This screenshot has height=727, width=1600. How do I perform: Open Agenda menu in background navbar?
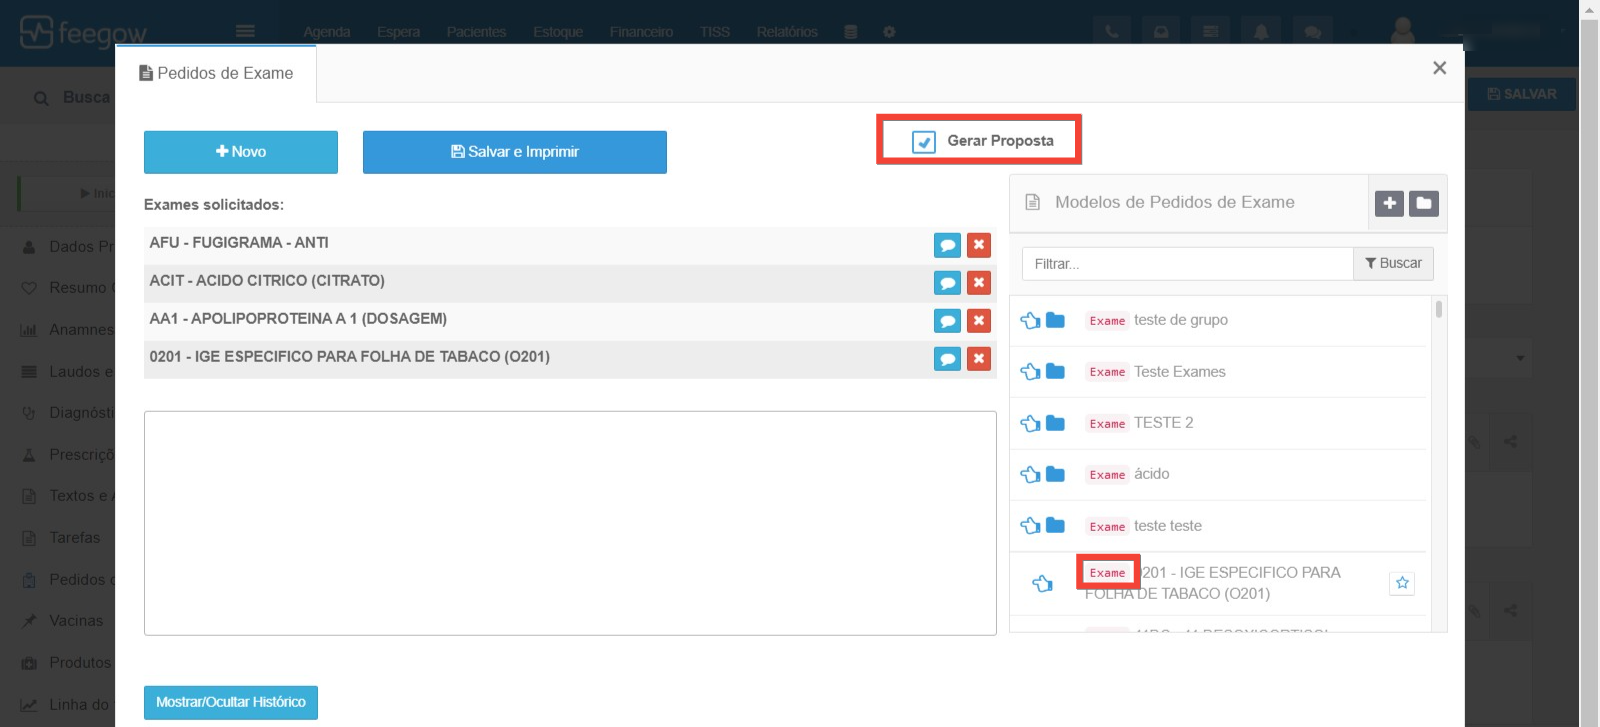pos(327,32)
